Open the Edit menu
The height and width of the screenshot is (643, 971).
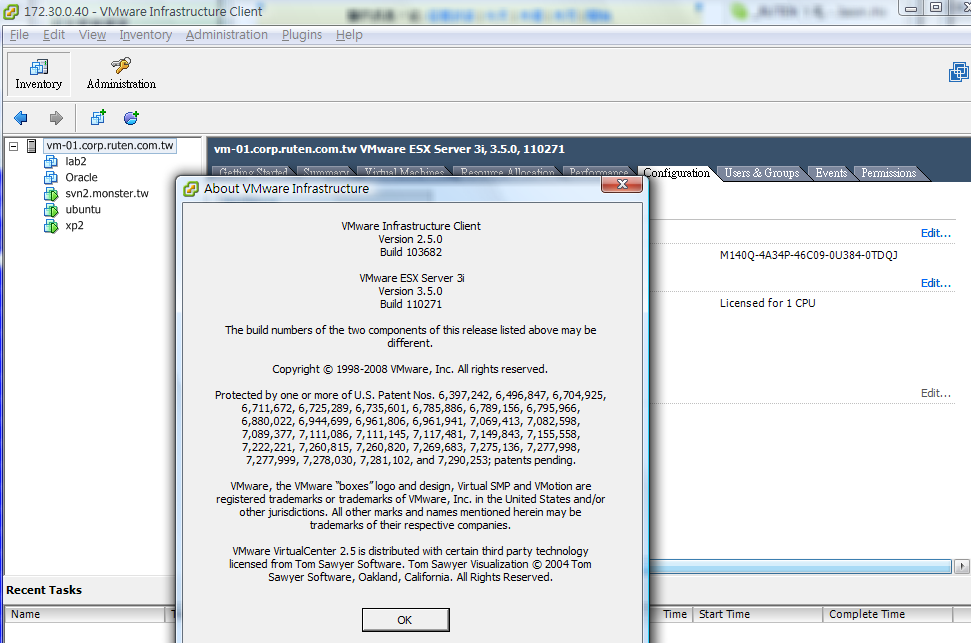point(54,35)
